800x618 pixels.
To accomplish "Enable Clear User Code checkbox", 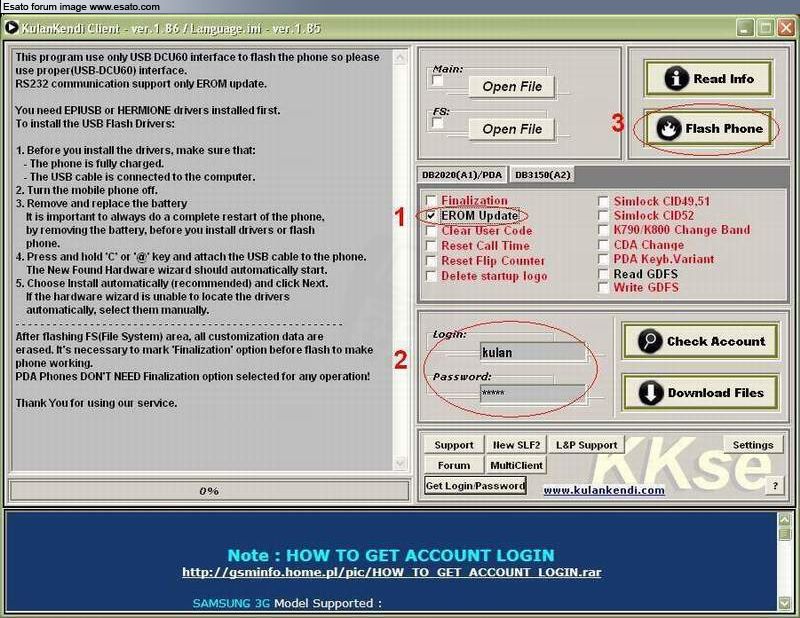I will 431,231.
